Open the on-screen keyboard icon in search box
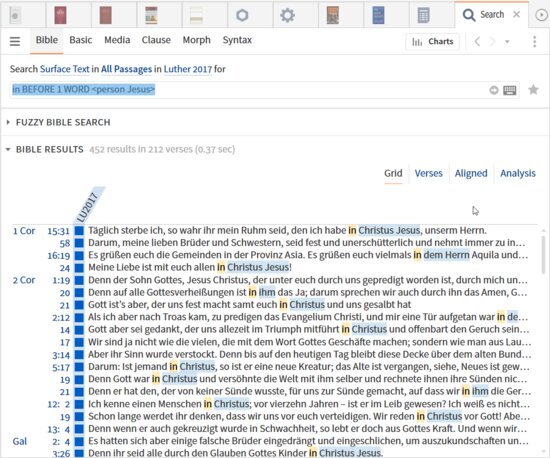Screen dimensions: 550x458 (x=509, y=90)
